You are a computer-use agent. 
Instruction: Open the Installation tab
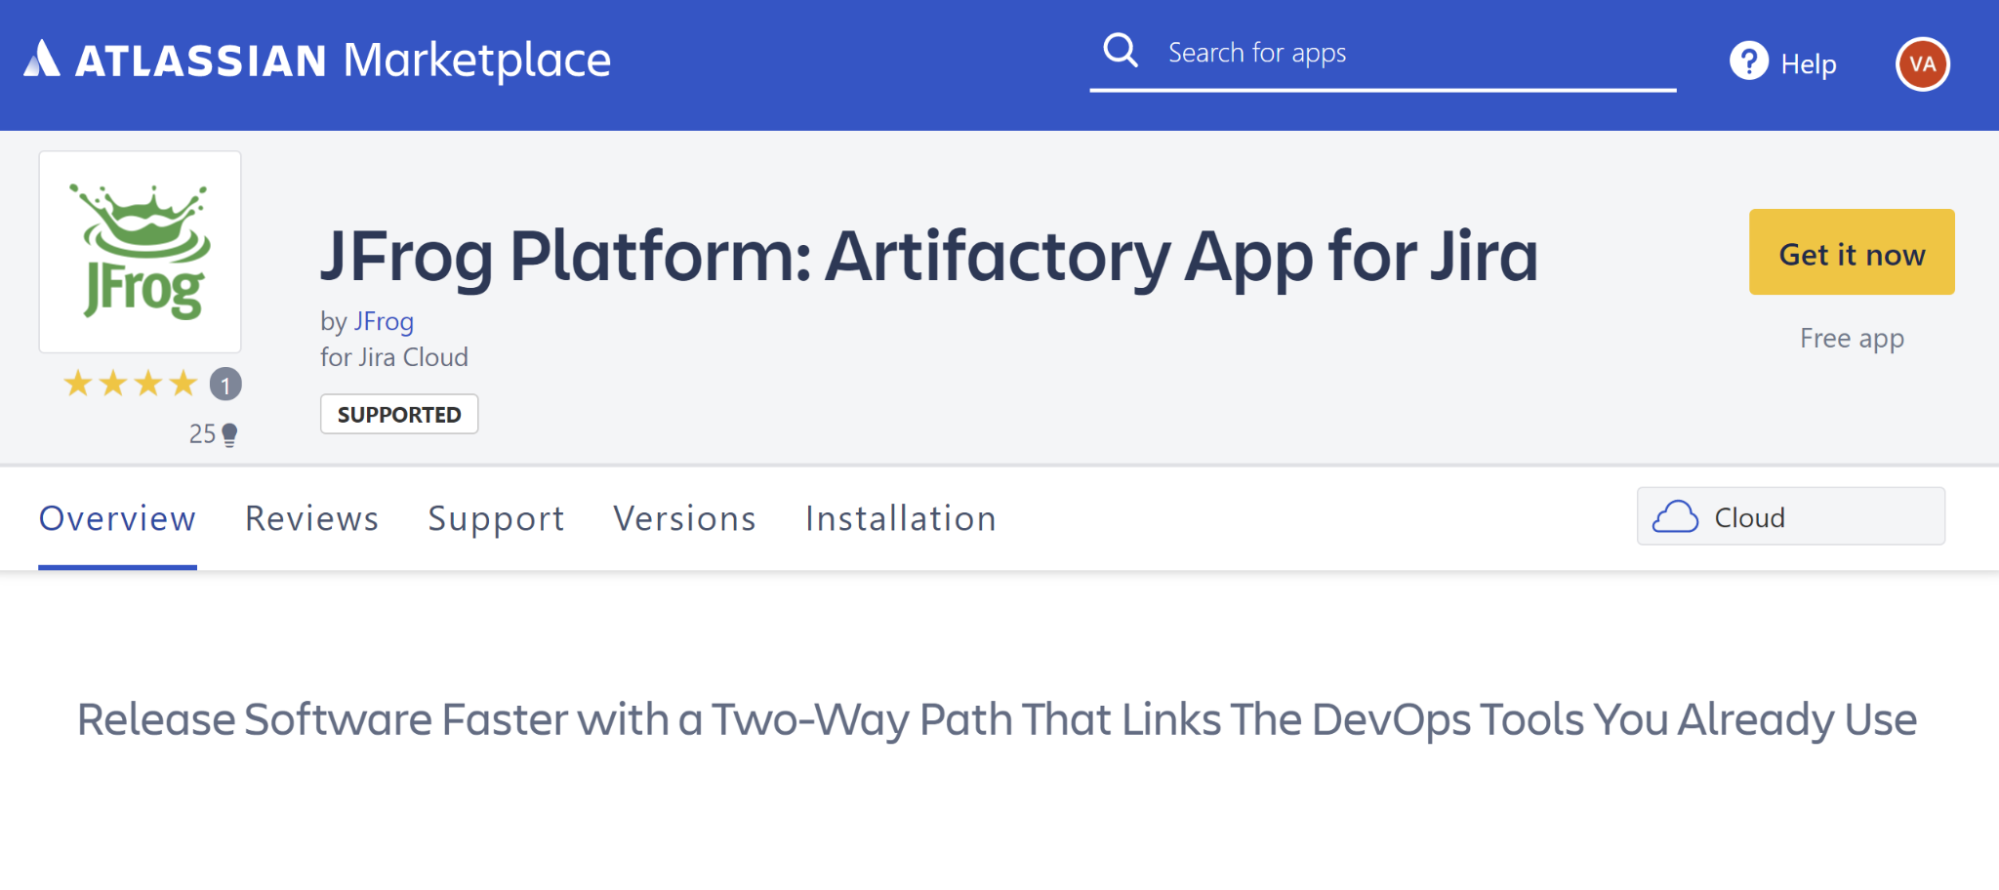click(x=901, y=518)
